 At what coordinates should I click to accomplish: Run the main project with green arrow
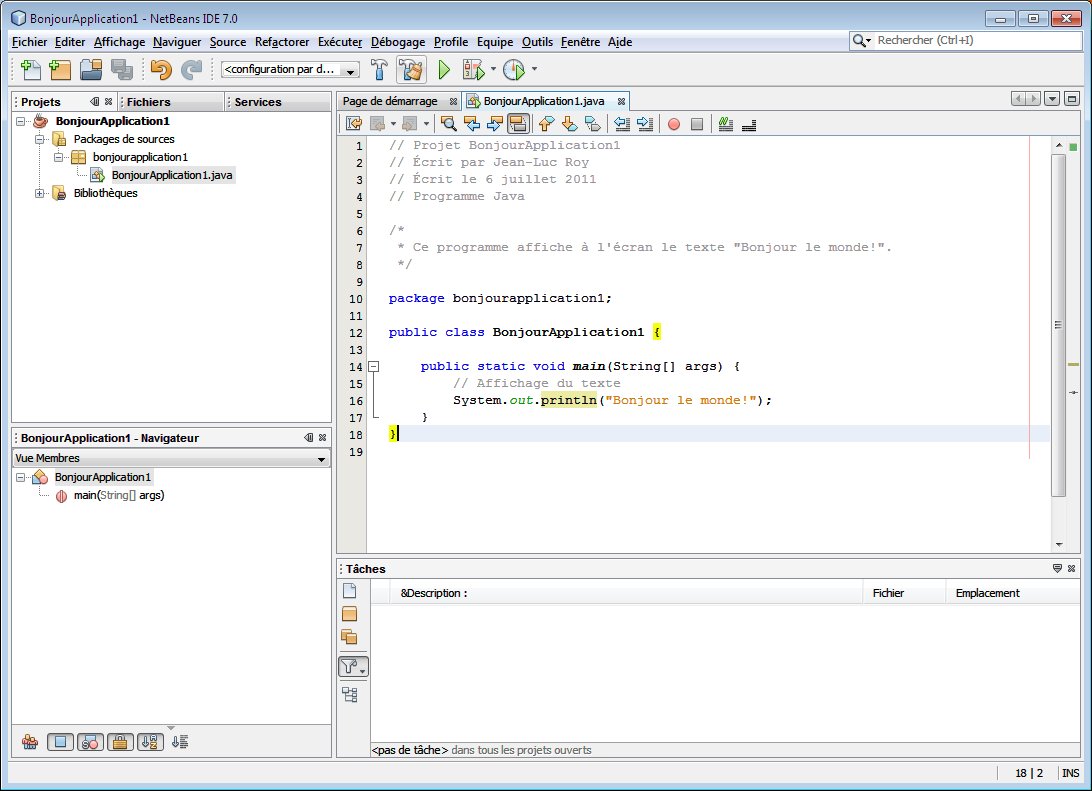click(x=444, y=70)
